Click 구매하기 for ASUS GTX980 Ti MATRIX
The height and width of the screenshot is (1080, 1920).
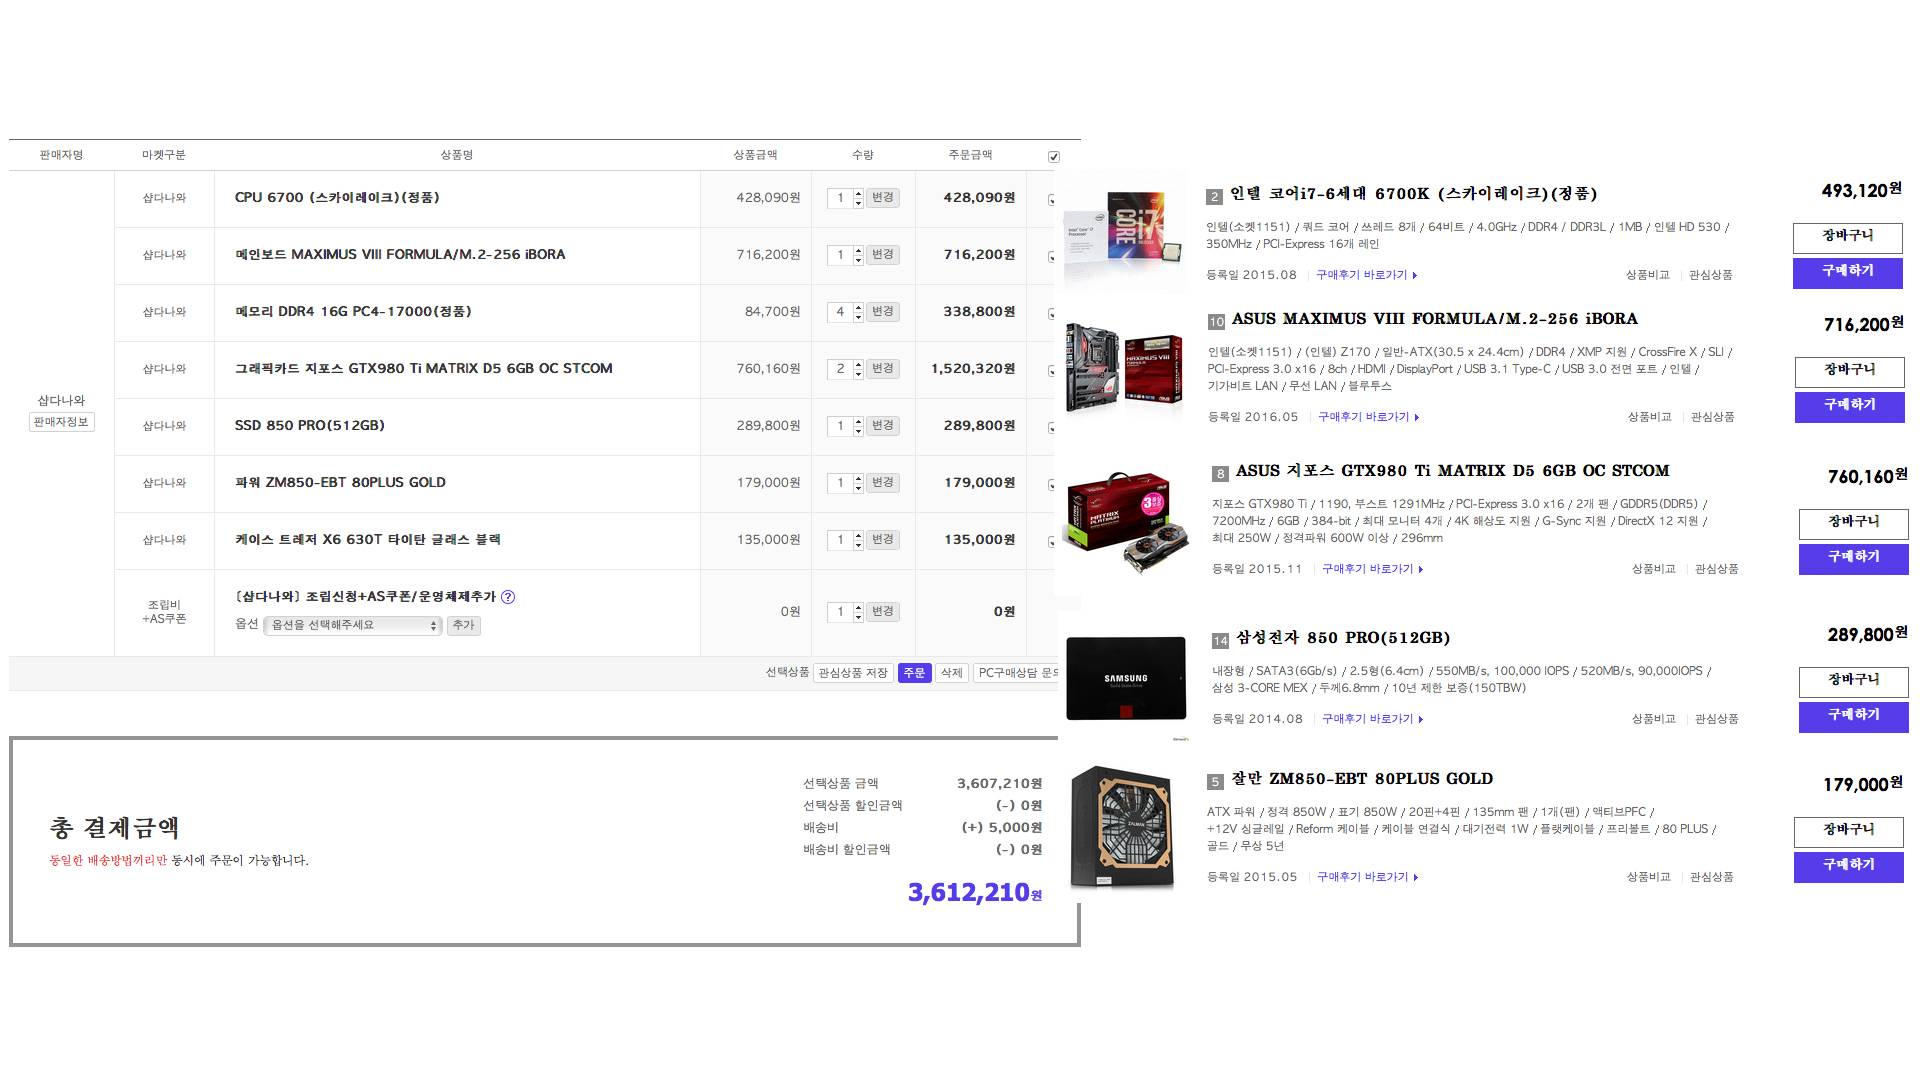pyautogui.click(x=1853, y=558)
